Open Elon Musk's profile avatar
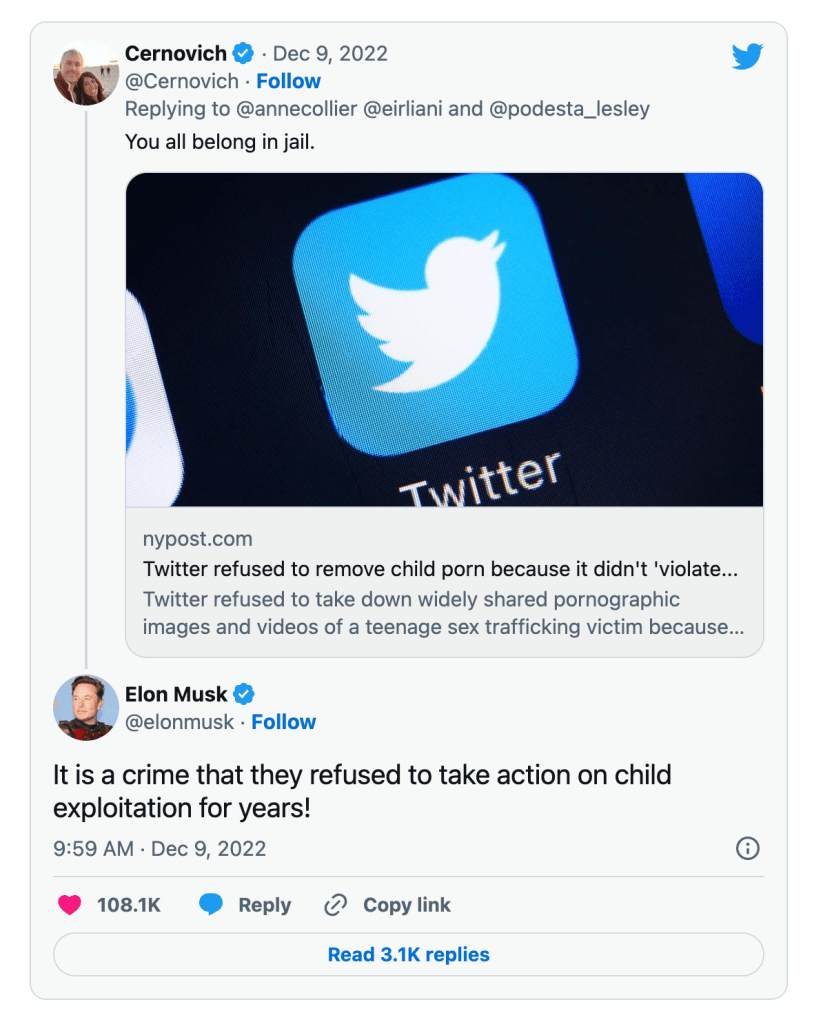This screenshot has width=823, height=1024. pos(86,708)
